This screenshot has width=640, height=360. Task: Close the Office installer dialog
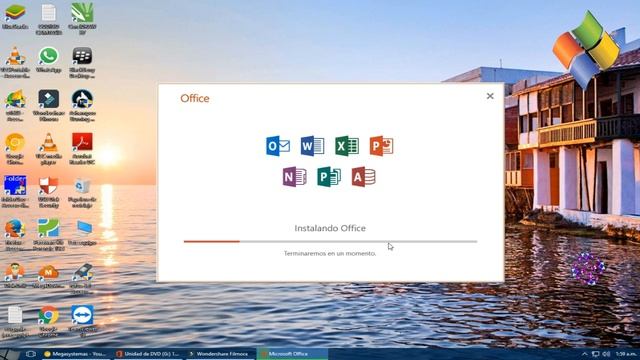click(x=490, y=96)
